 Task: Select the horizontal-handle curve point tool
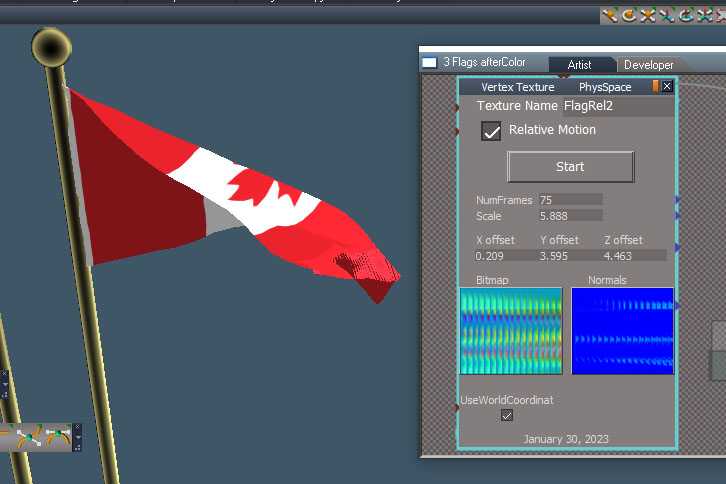point(58,437)
